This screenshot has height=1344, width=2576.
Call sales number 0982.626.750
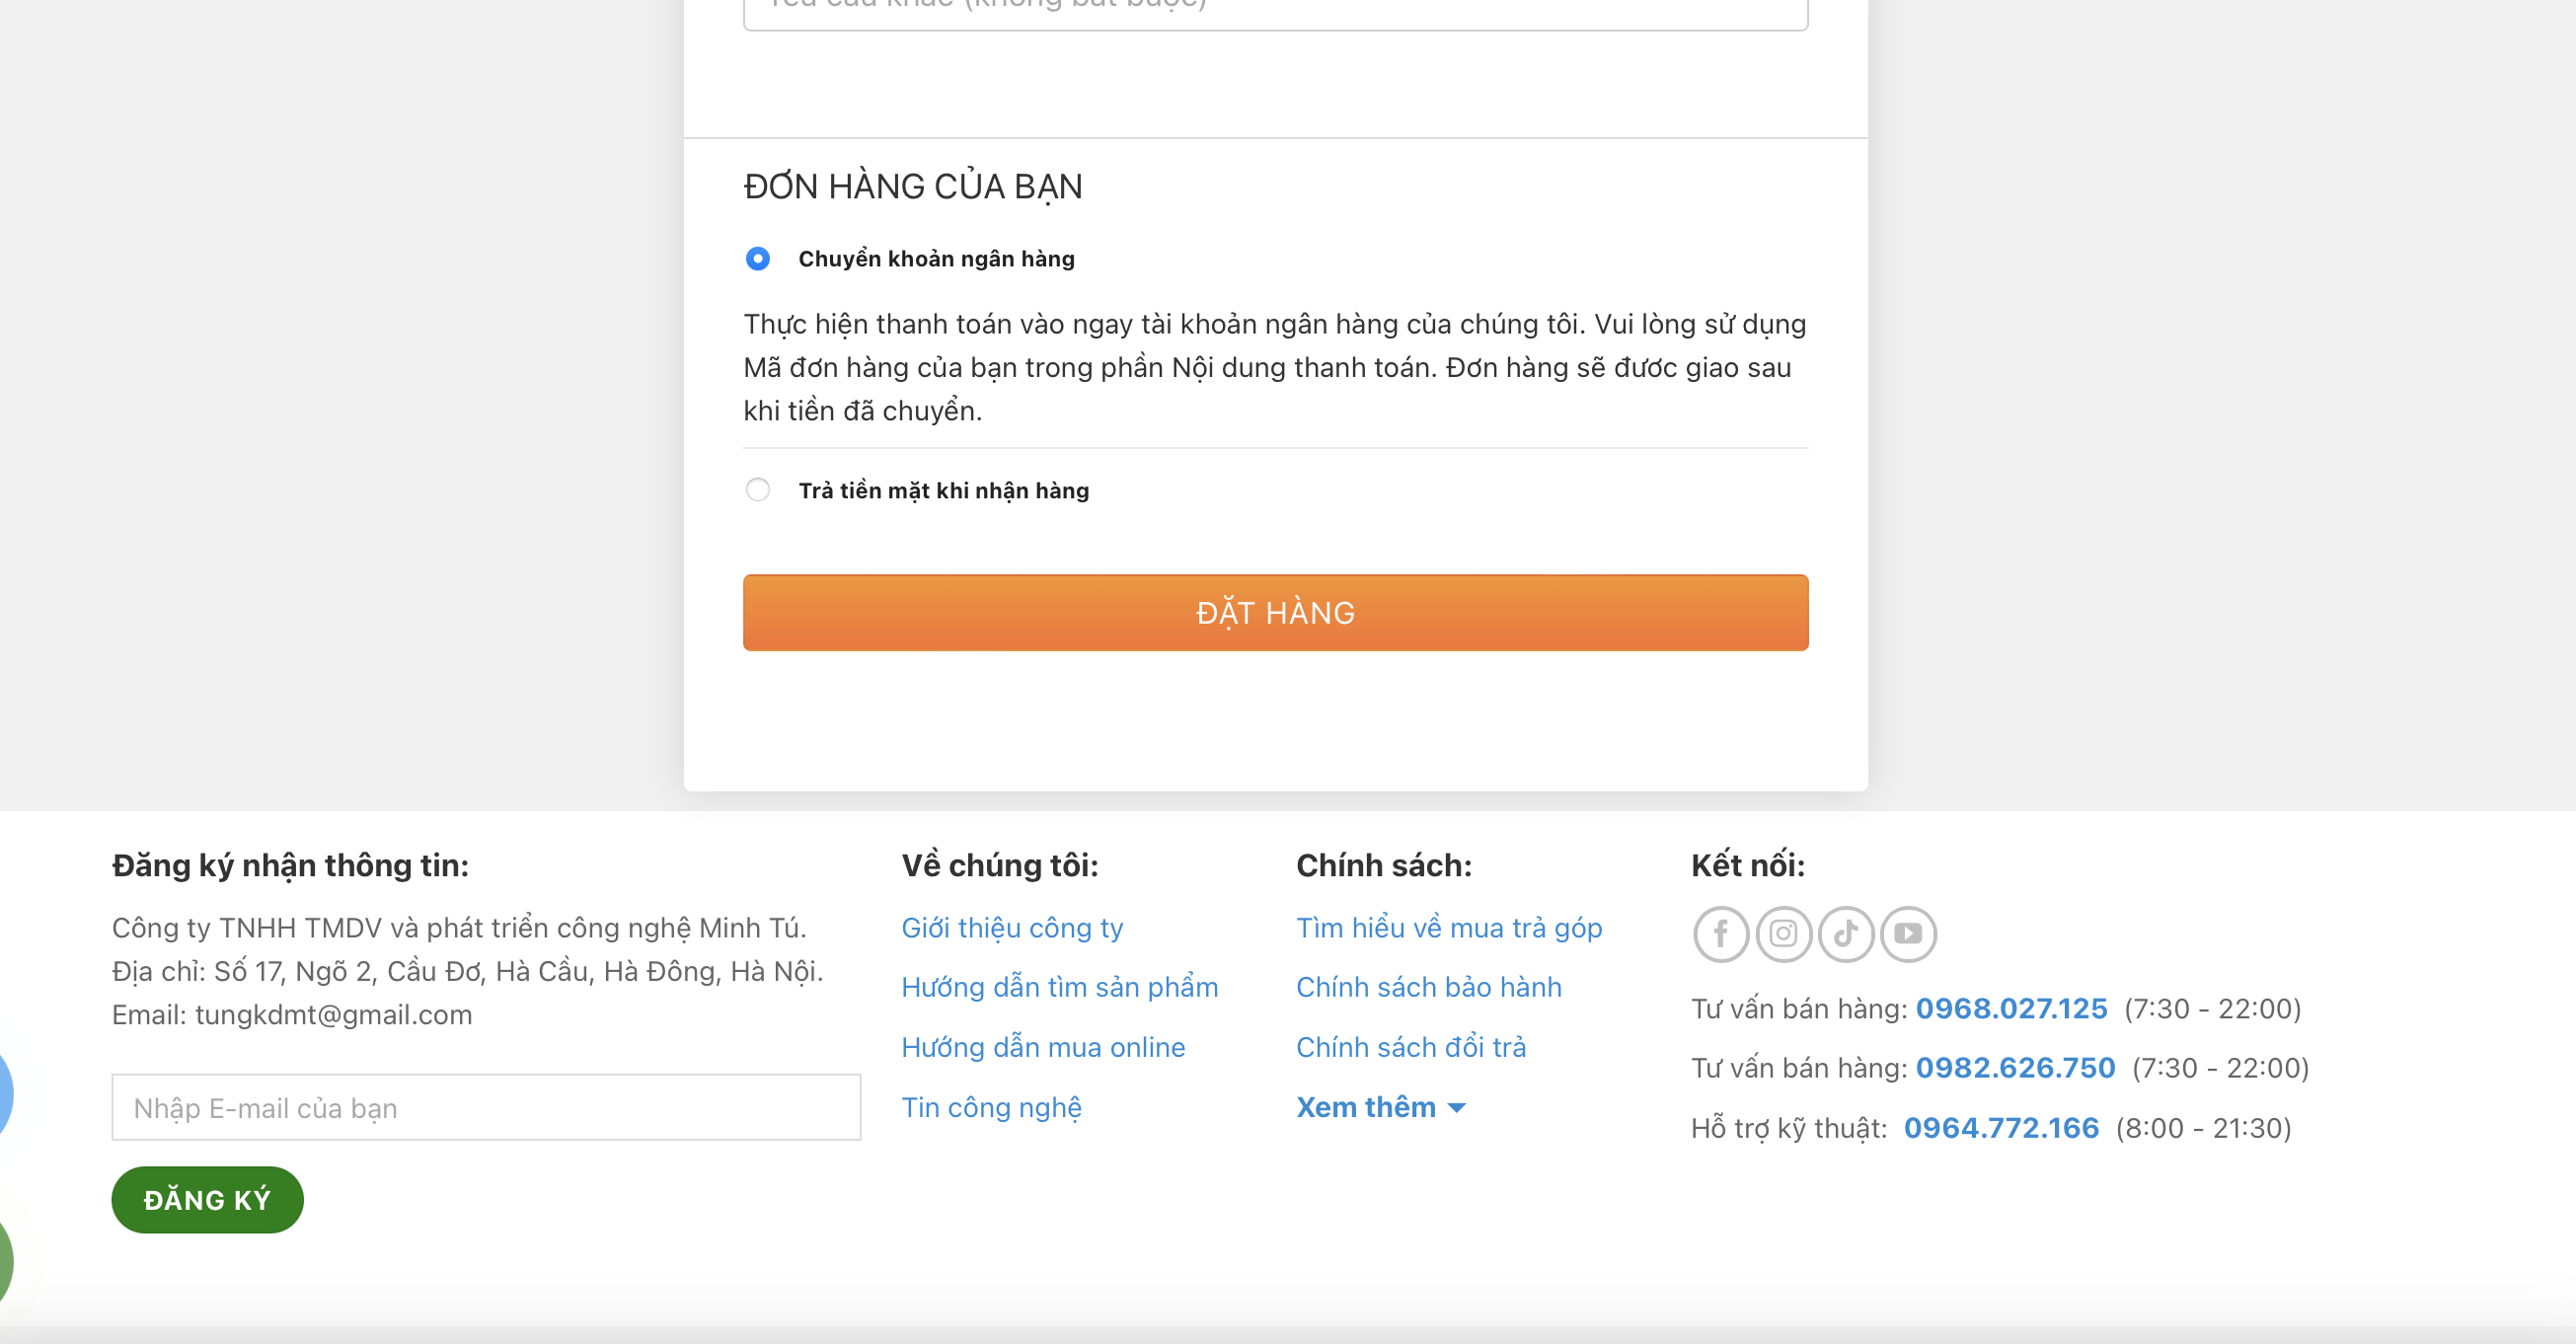(x=2015, y=1068)
